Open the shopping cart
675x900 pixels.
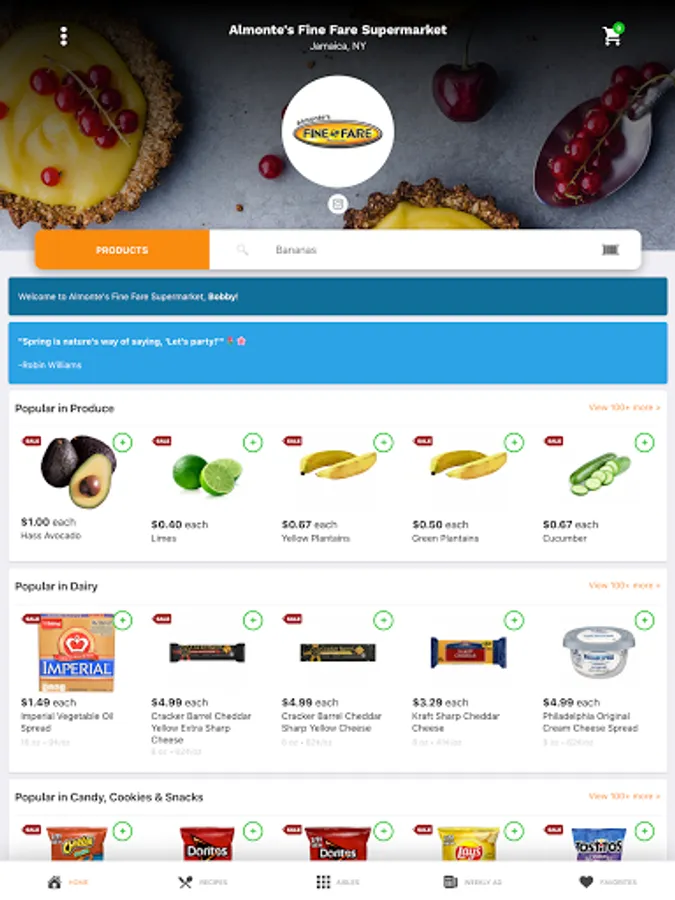click(x=612, y=36)
